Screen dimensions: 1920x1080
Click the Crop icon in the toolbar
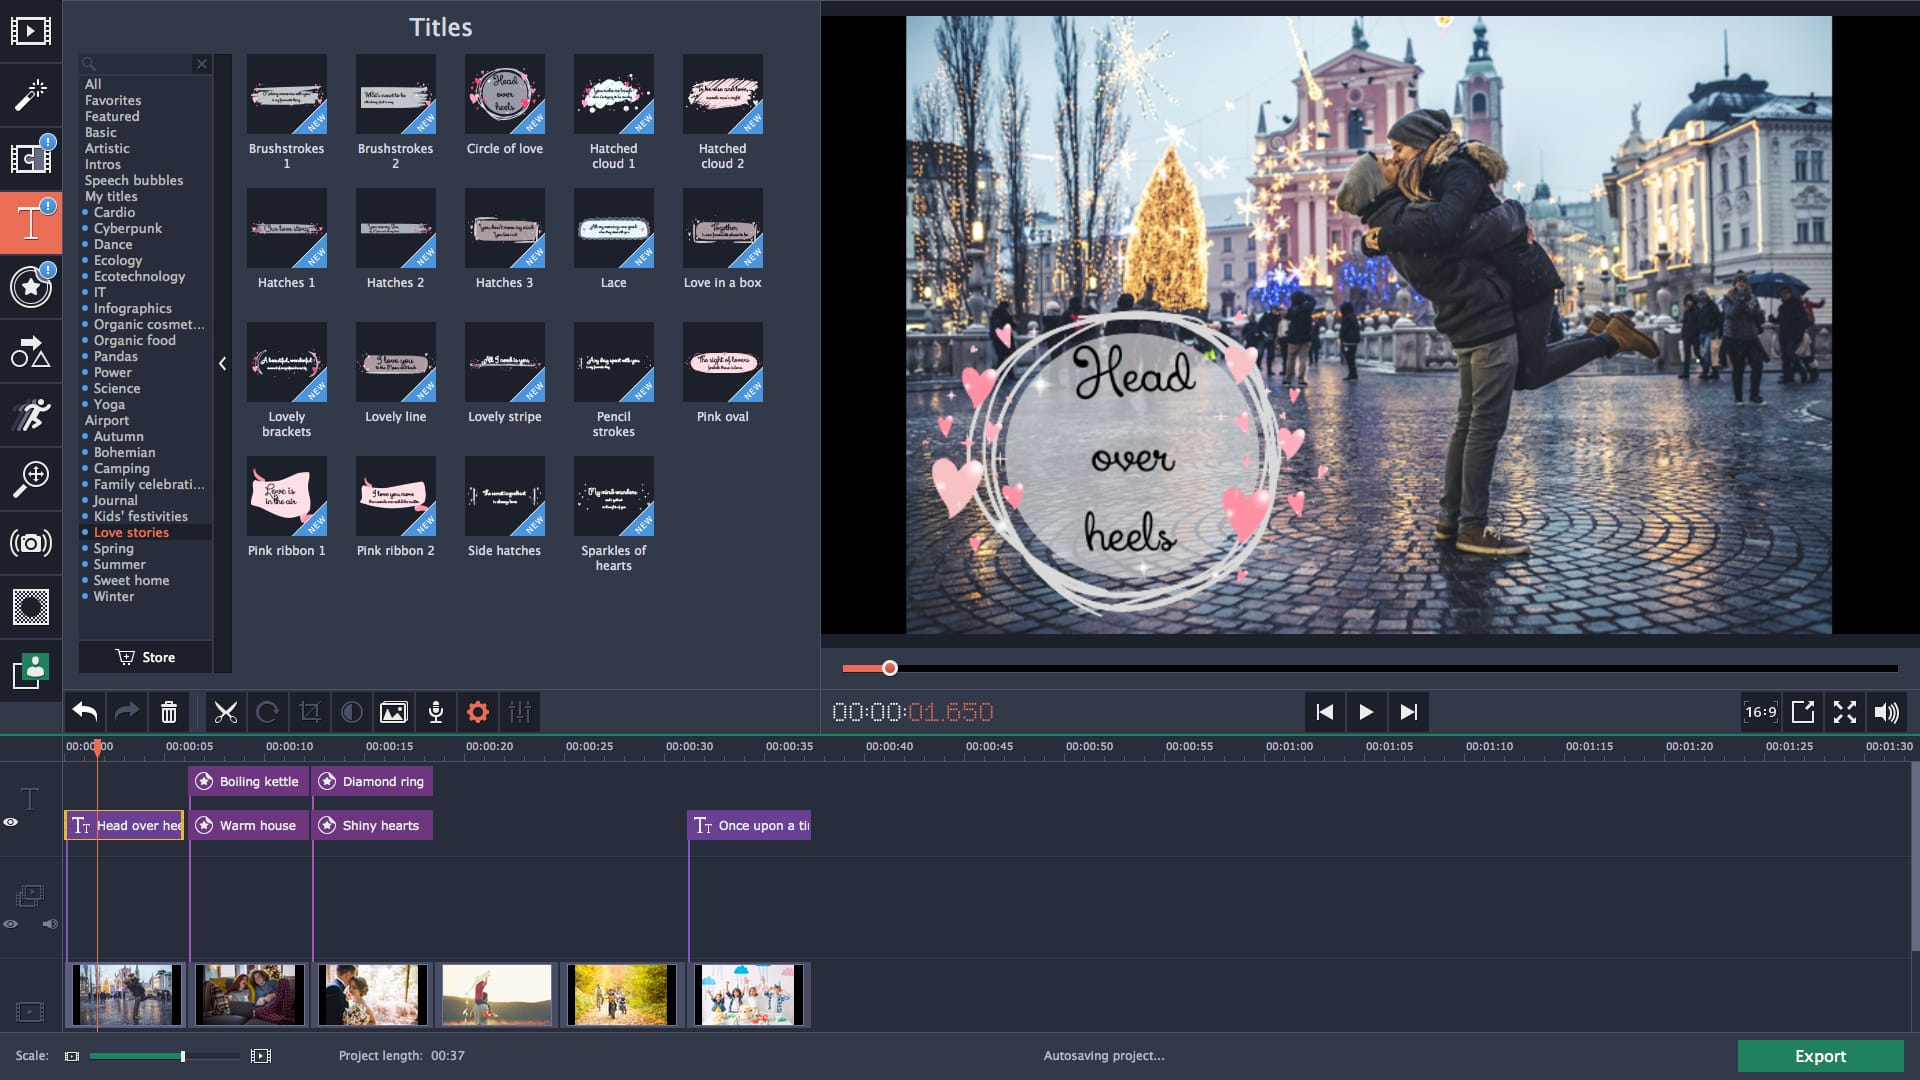click(x=310, y=712)
